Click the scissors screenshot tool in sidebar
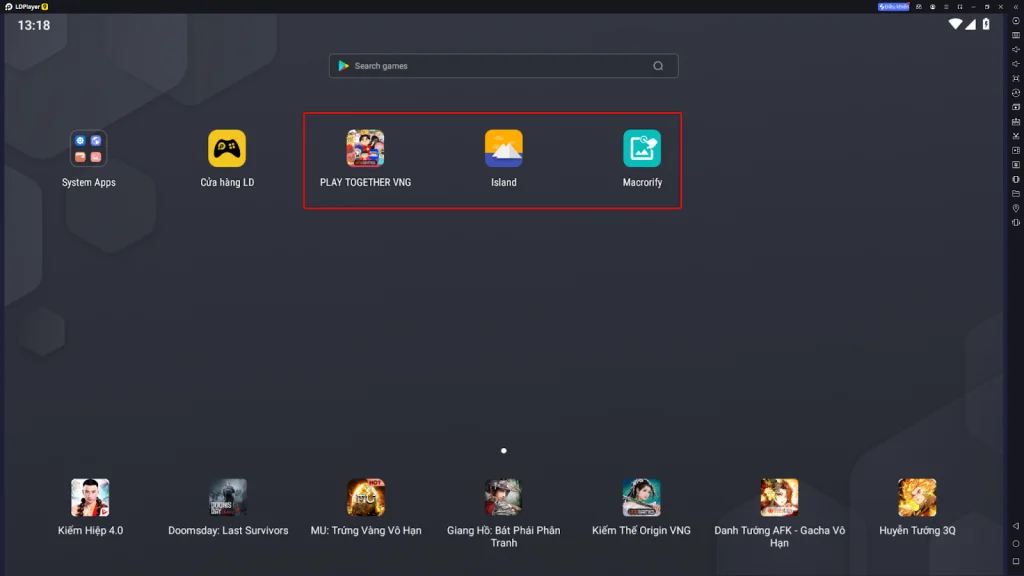The image size is (1024, 576). pyautogui.click(x=1016, y=136)
